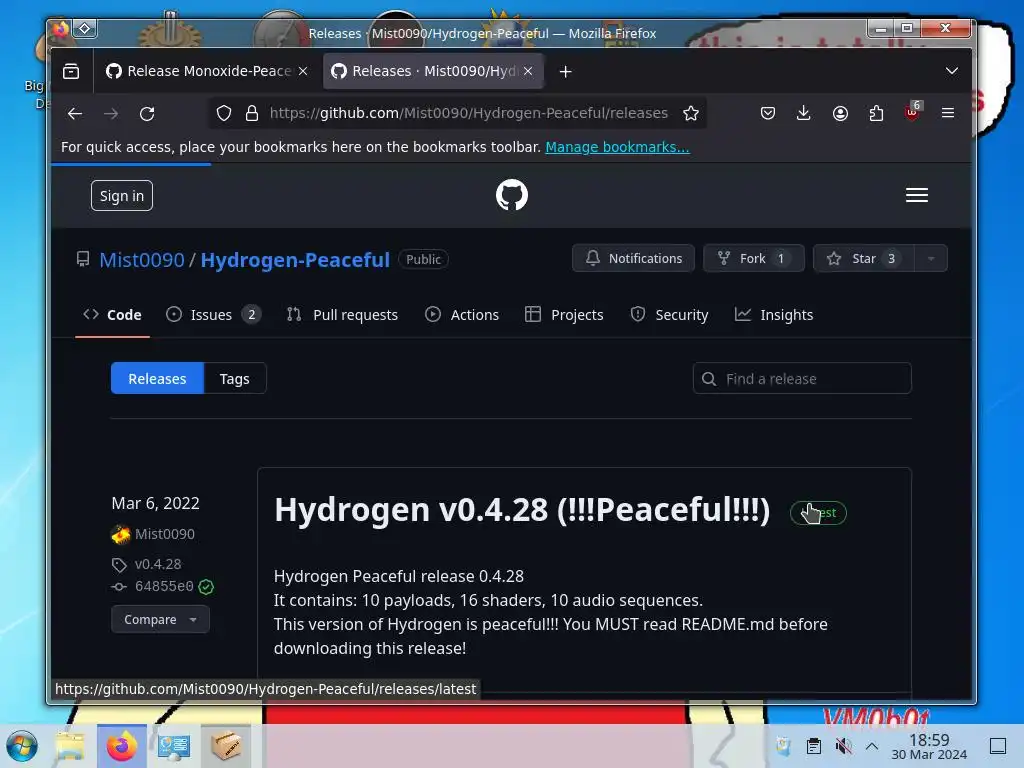Open Mist0090 release author link
This screenshot has width=1024, height=768.
point(165,534)
